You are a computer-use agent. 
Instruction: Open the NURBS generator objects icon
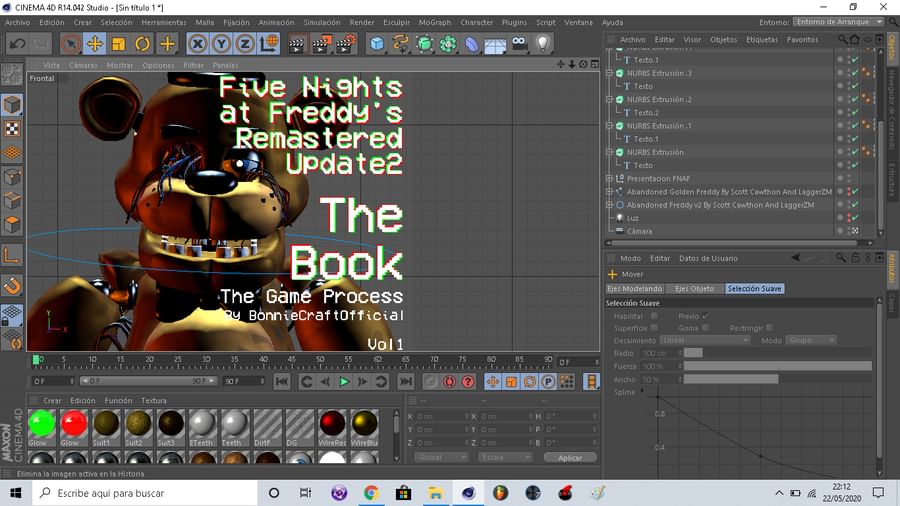pyautogui.click(x=425, y=44)
